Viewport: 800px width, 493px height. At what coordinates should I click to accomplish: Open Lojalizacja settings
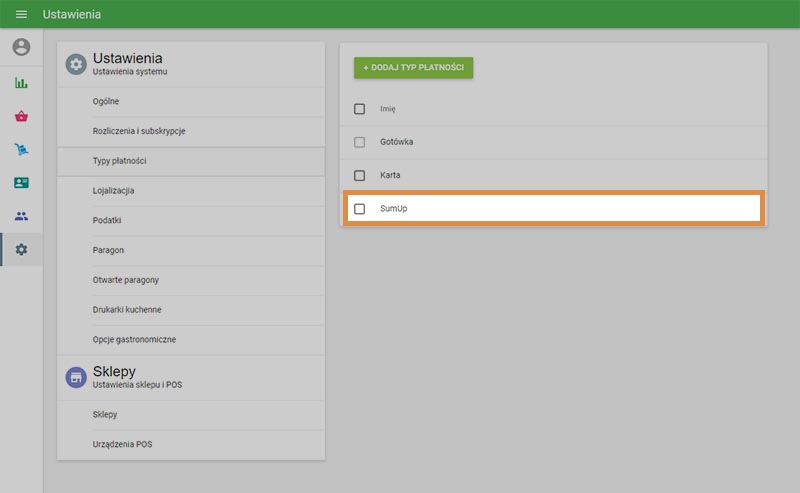click(x=113, y=190)
